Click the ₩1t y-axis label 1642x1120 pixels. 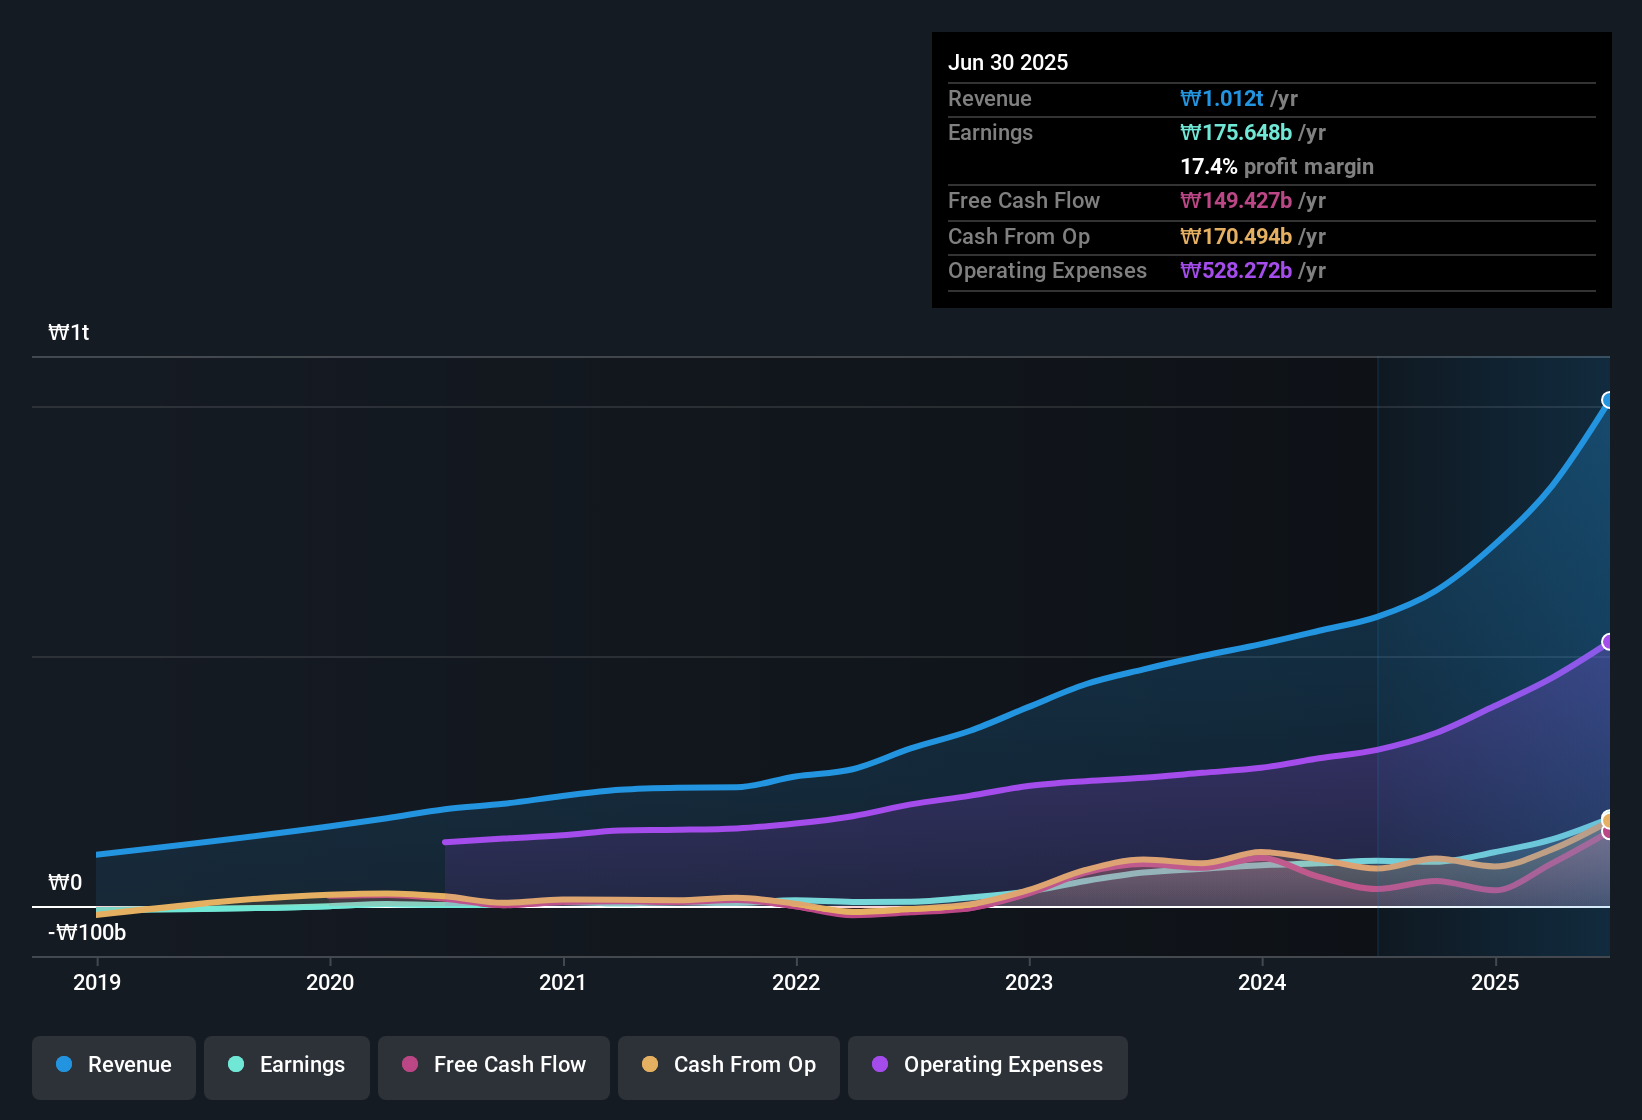click(x=68, y=332)
